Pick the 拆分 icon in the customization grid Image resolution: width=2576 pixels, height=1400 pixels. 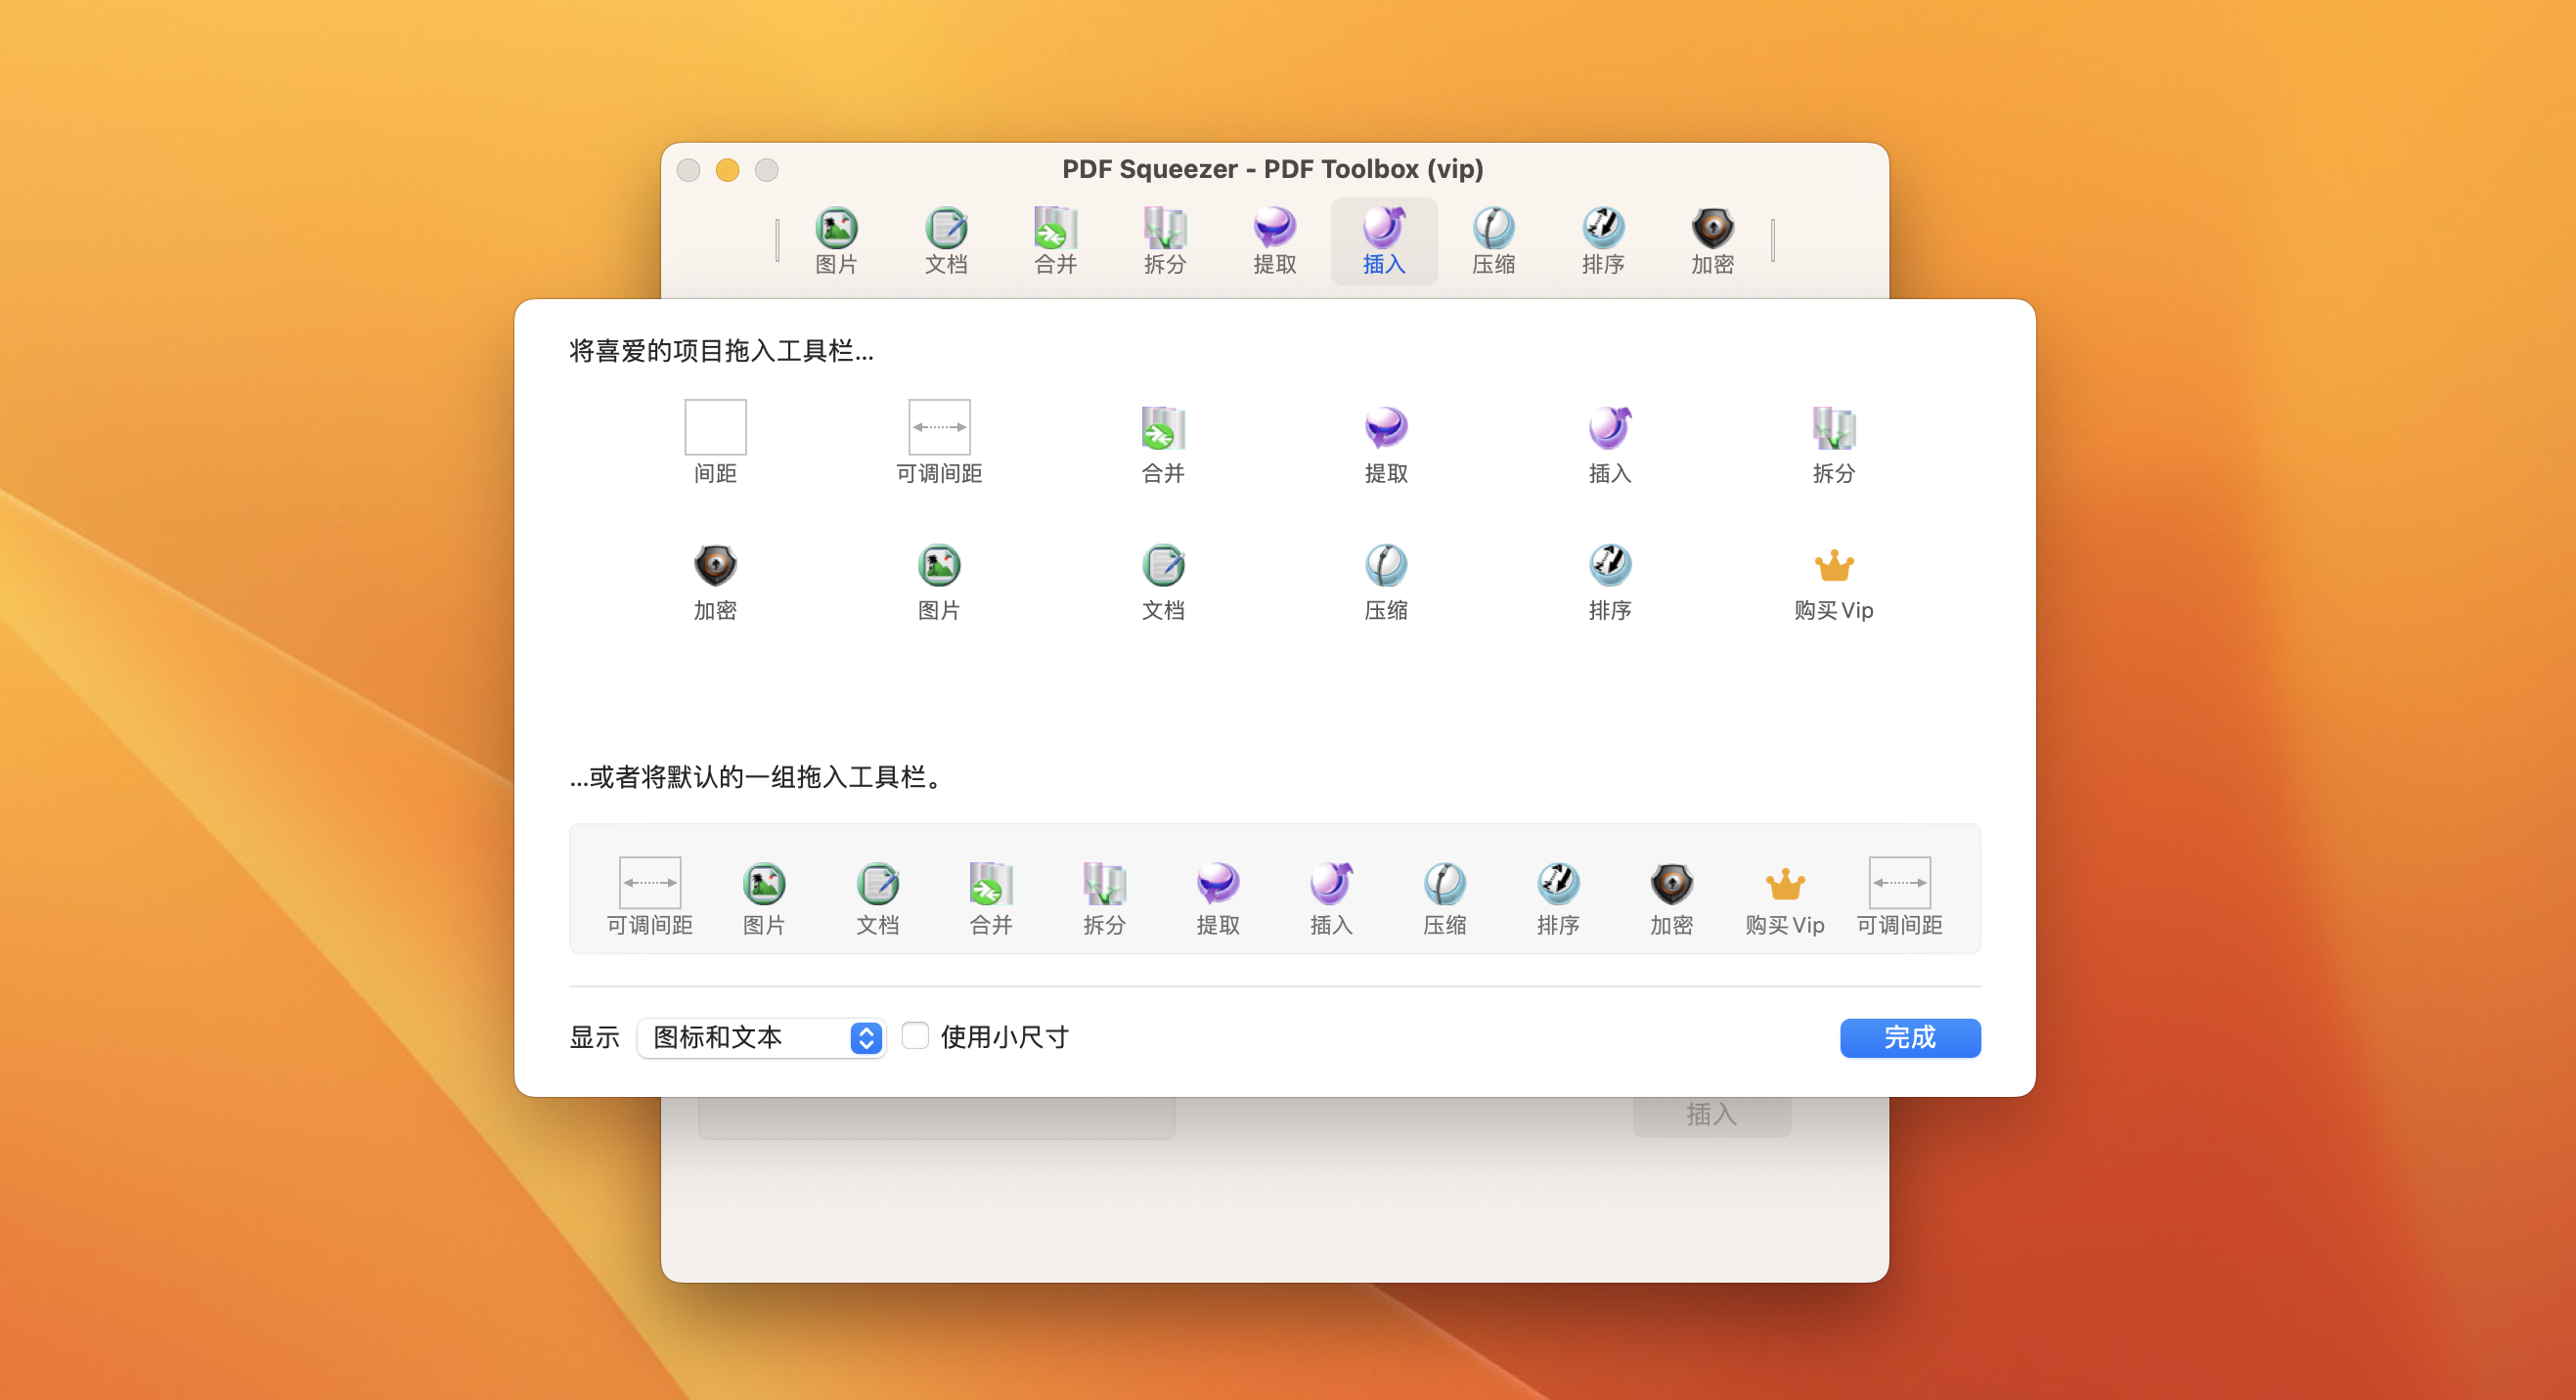point(1833,428)
